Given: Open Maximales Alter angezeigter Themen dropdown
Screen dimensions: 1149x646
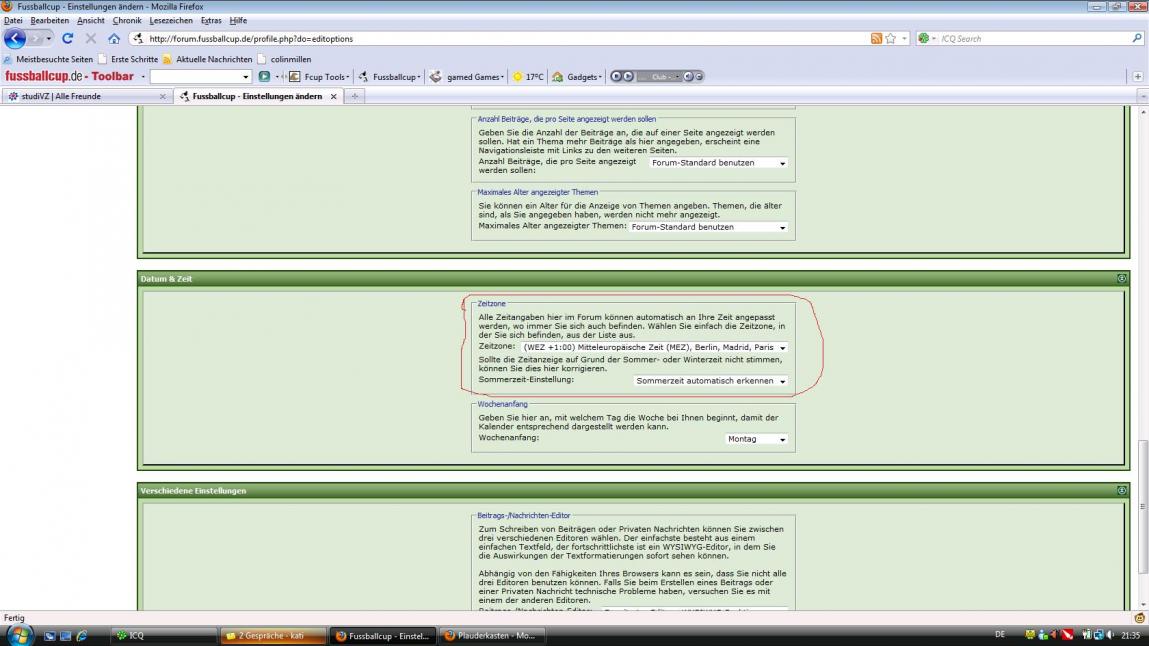Looking at the screenshot, I should (x=708, y=227).
